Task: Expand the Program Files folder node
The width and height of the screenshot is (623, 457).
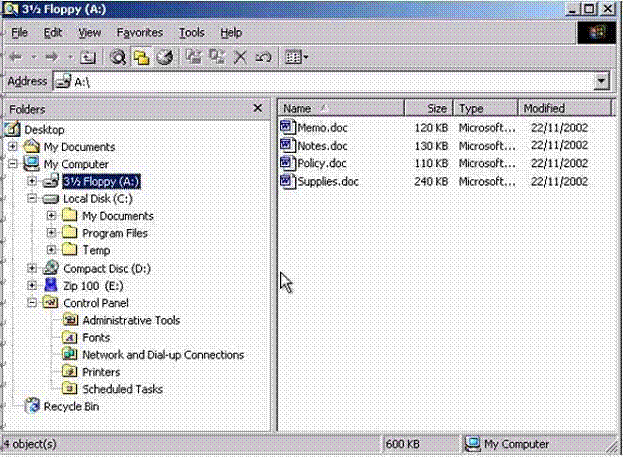Action: [x=51, y=233]
